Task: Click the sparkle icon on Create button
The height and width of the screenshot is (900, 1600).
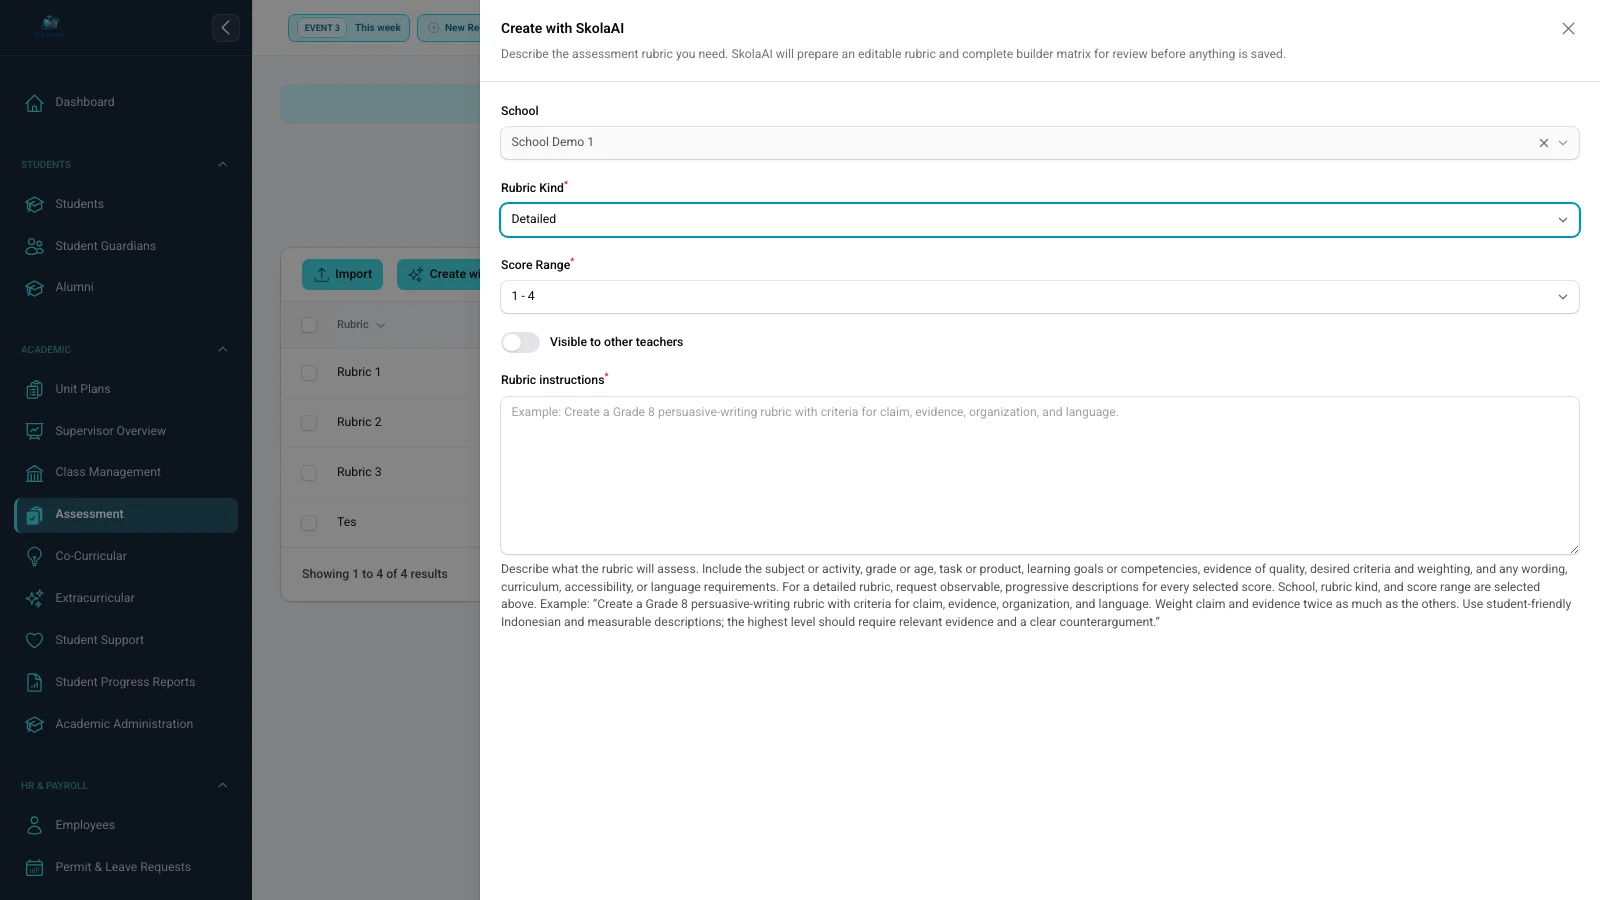Action: [416, 275]
